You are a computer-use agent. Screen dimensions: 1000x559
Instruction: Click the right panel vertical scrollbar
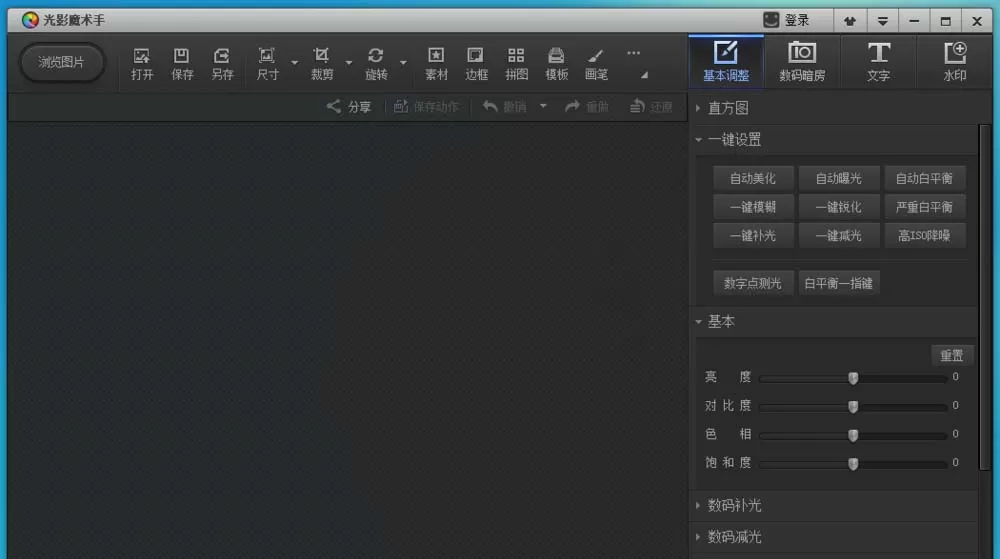(985, 298)
